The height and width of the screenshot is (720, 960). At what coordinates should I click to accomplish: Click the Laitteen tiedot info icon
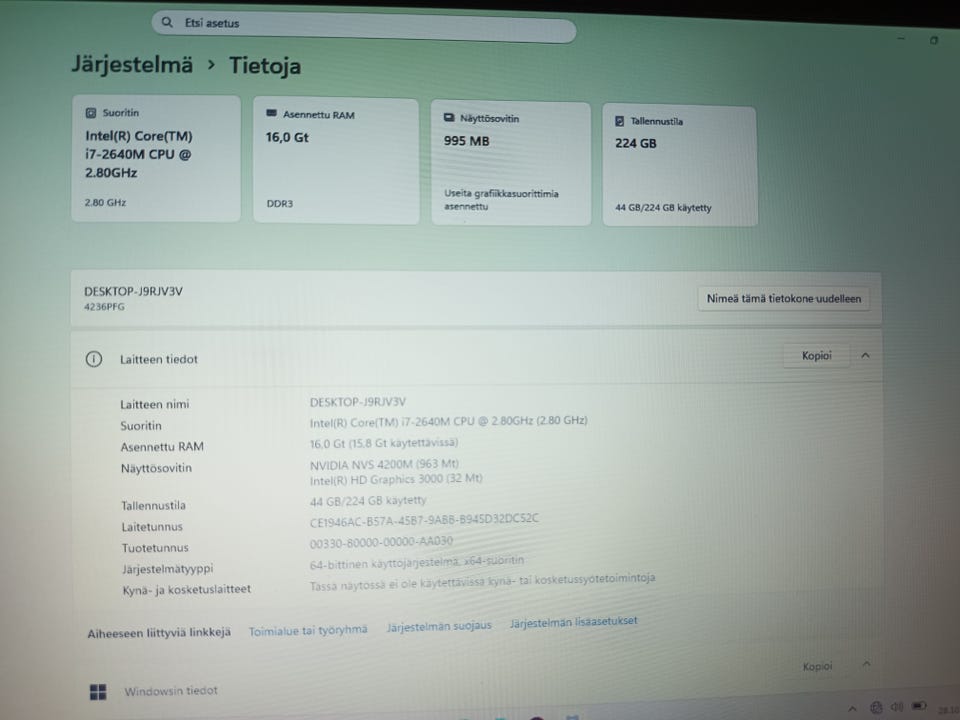pyautogui.click(x=94, y=359)
